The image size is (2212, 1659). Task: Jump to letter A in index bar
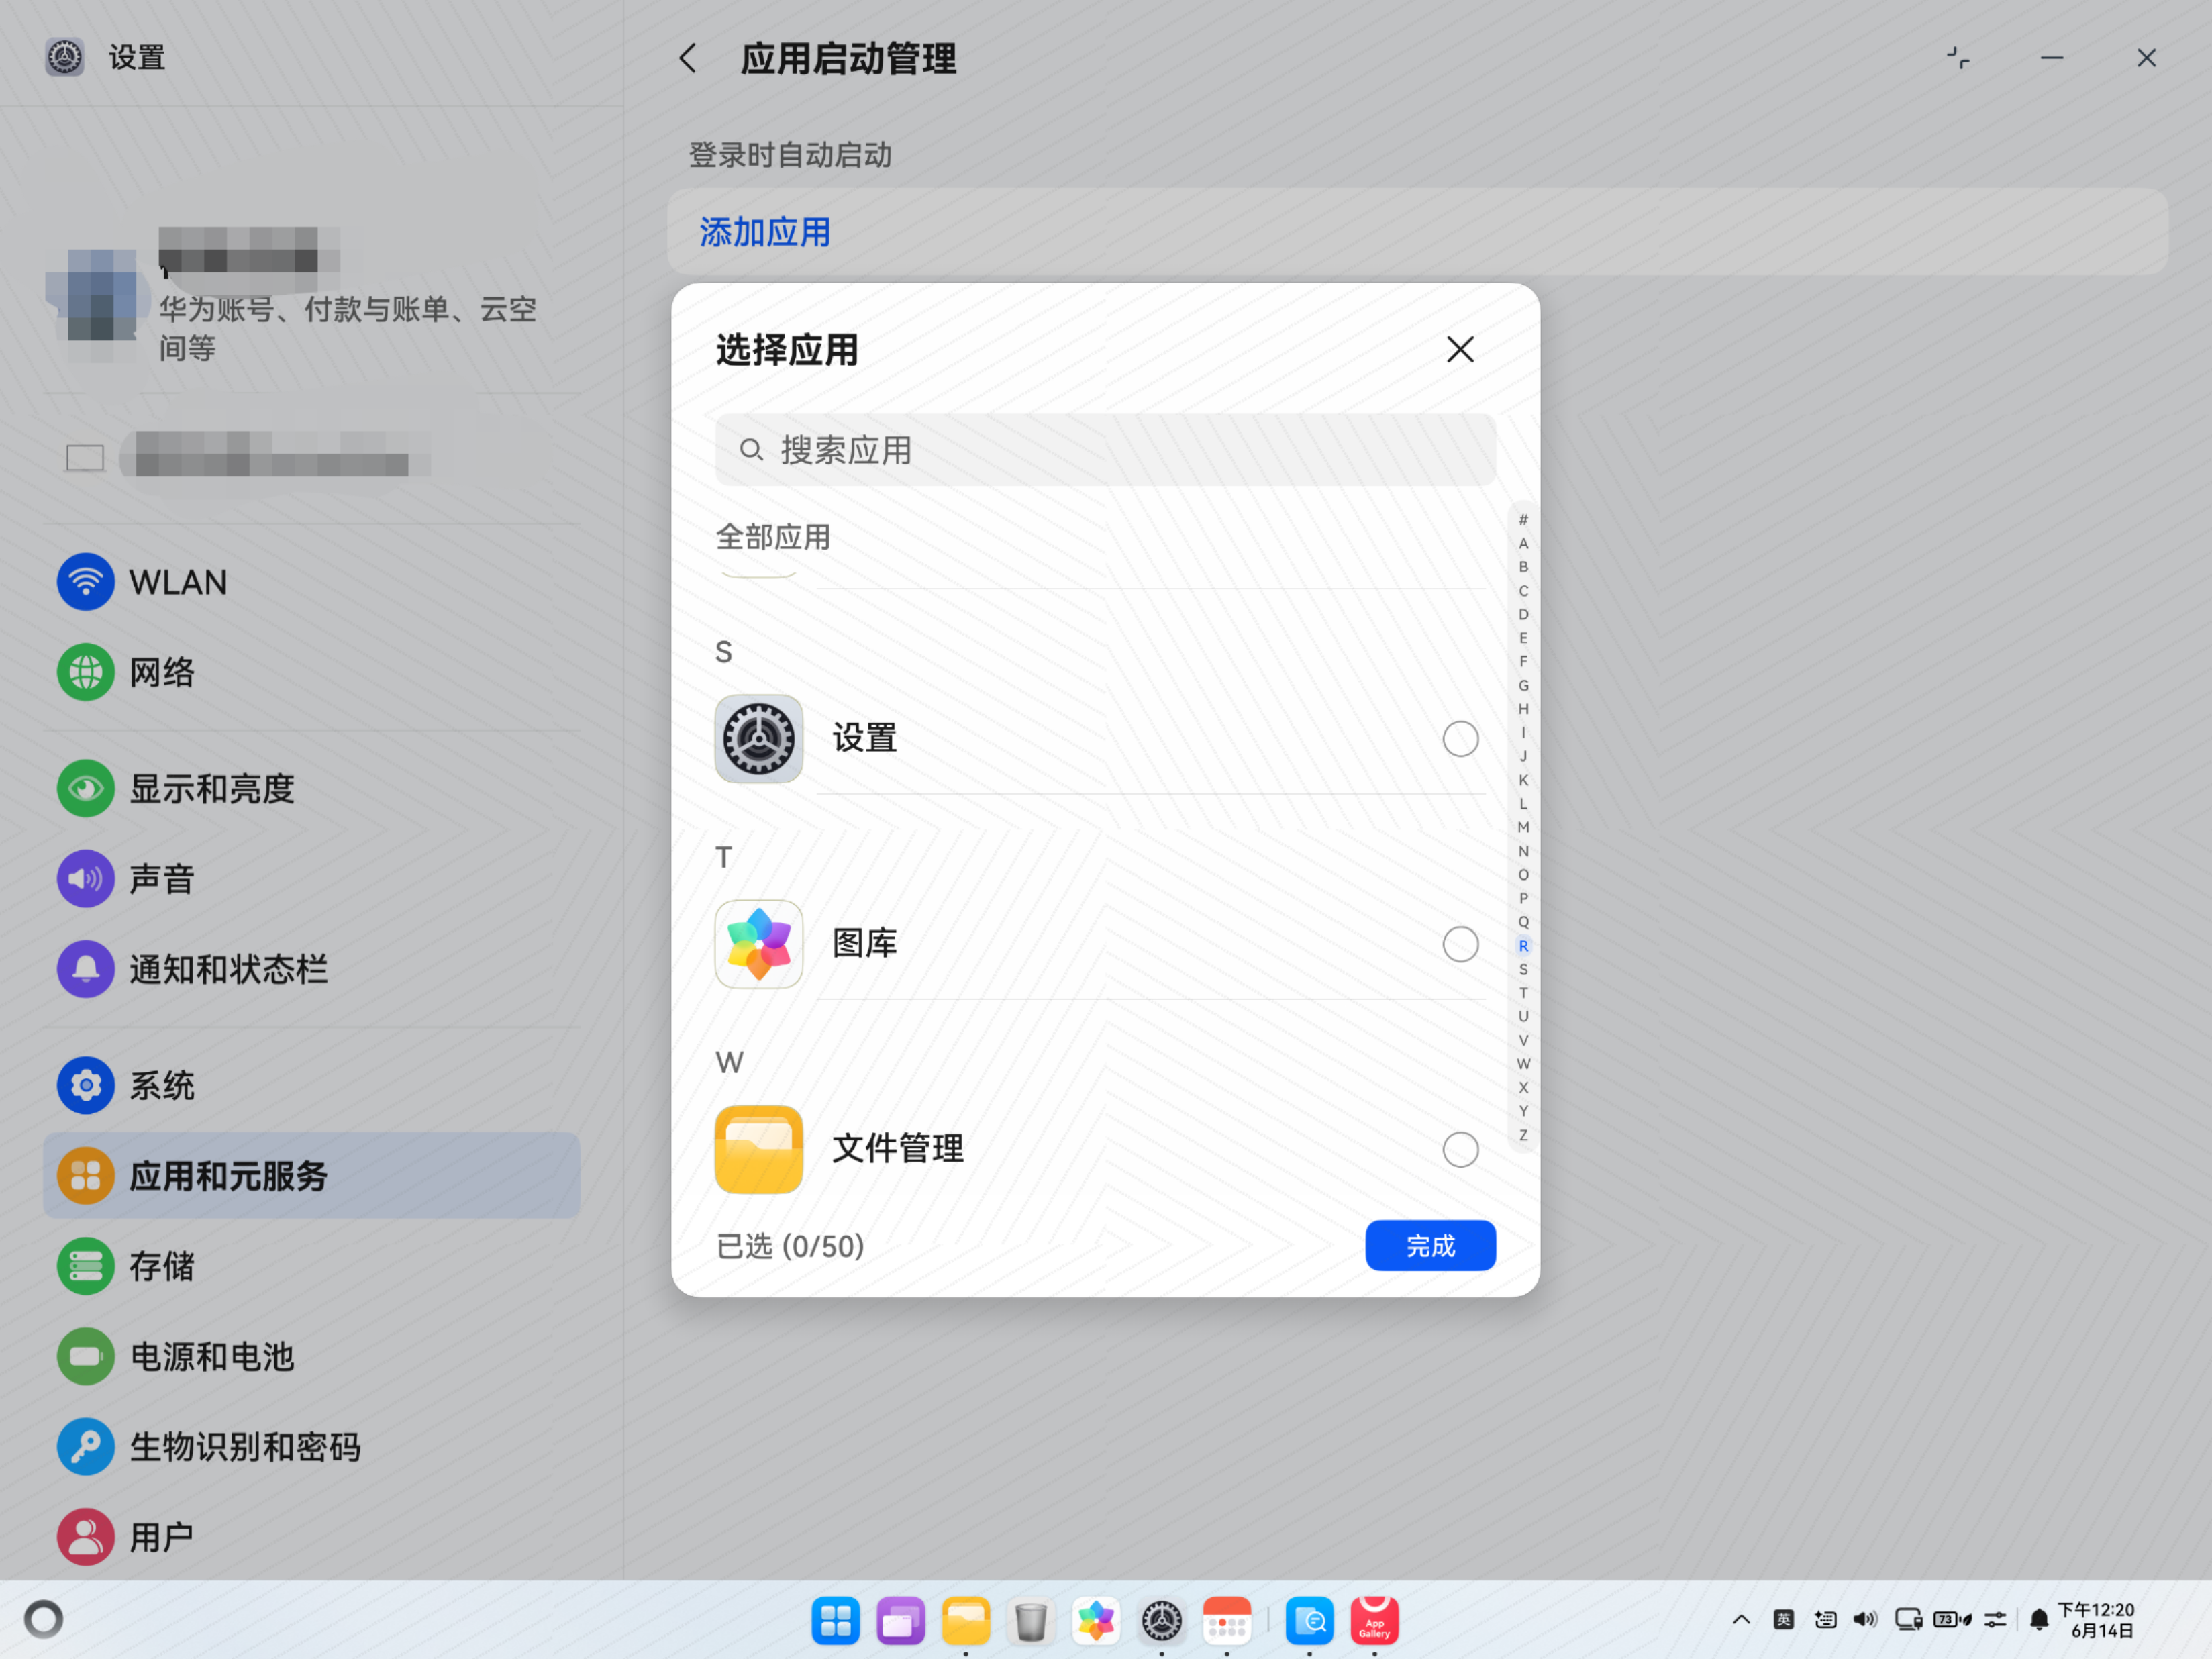[x=1523, y=543]
